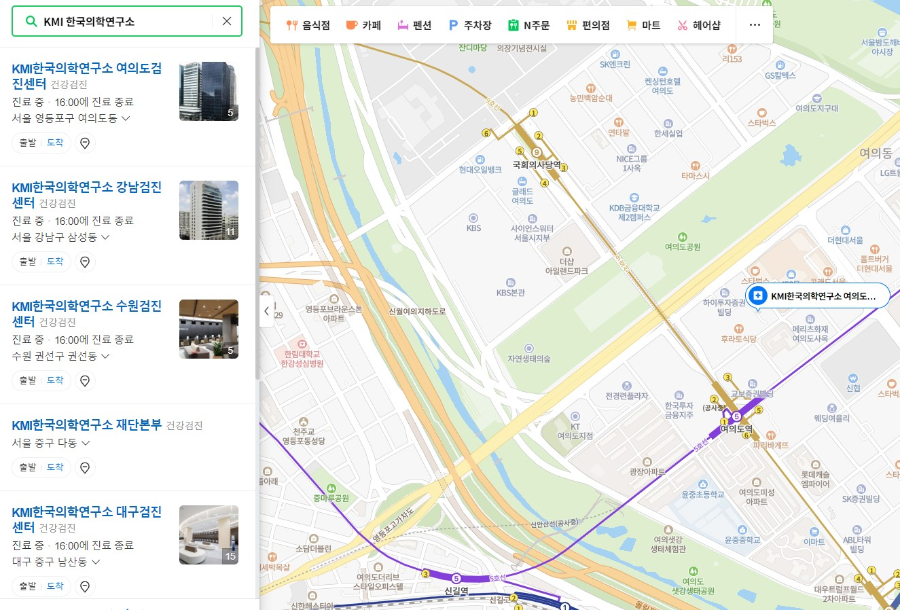Set 수원검진센터 as 출발 point
900x610 pixels.
28,380
